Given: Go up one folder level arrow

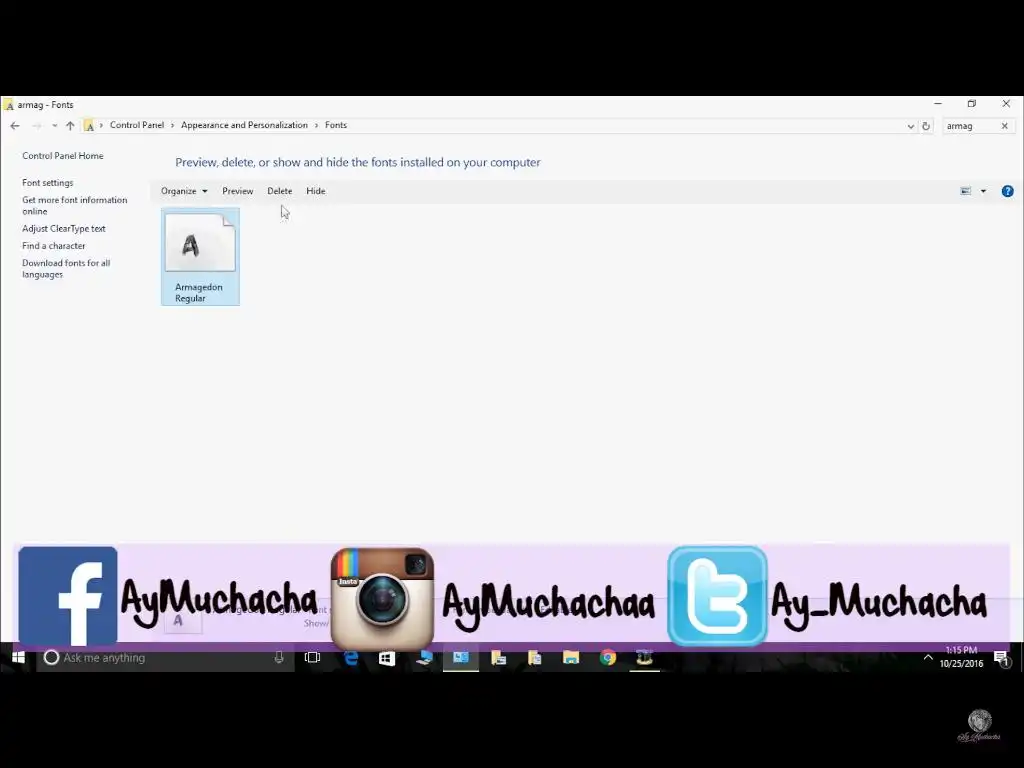Looking at the screenshot, I should coord(70,125).
